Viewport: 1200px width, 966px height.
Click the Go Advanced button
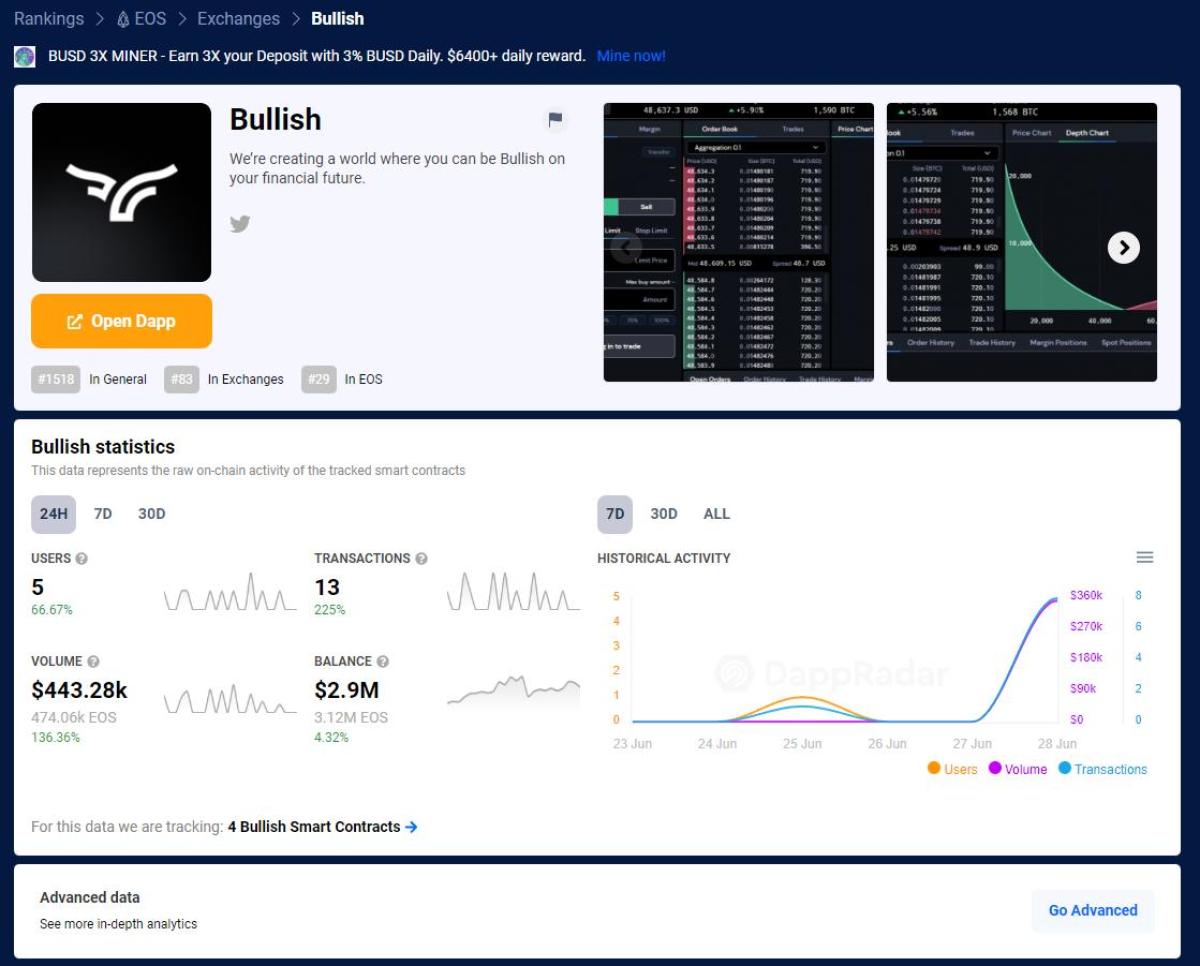pyautogui.click(x=1092, y=910)
